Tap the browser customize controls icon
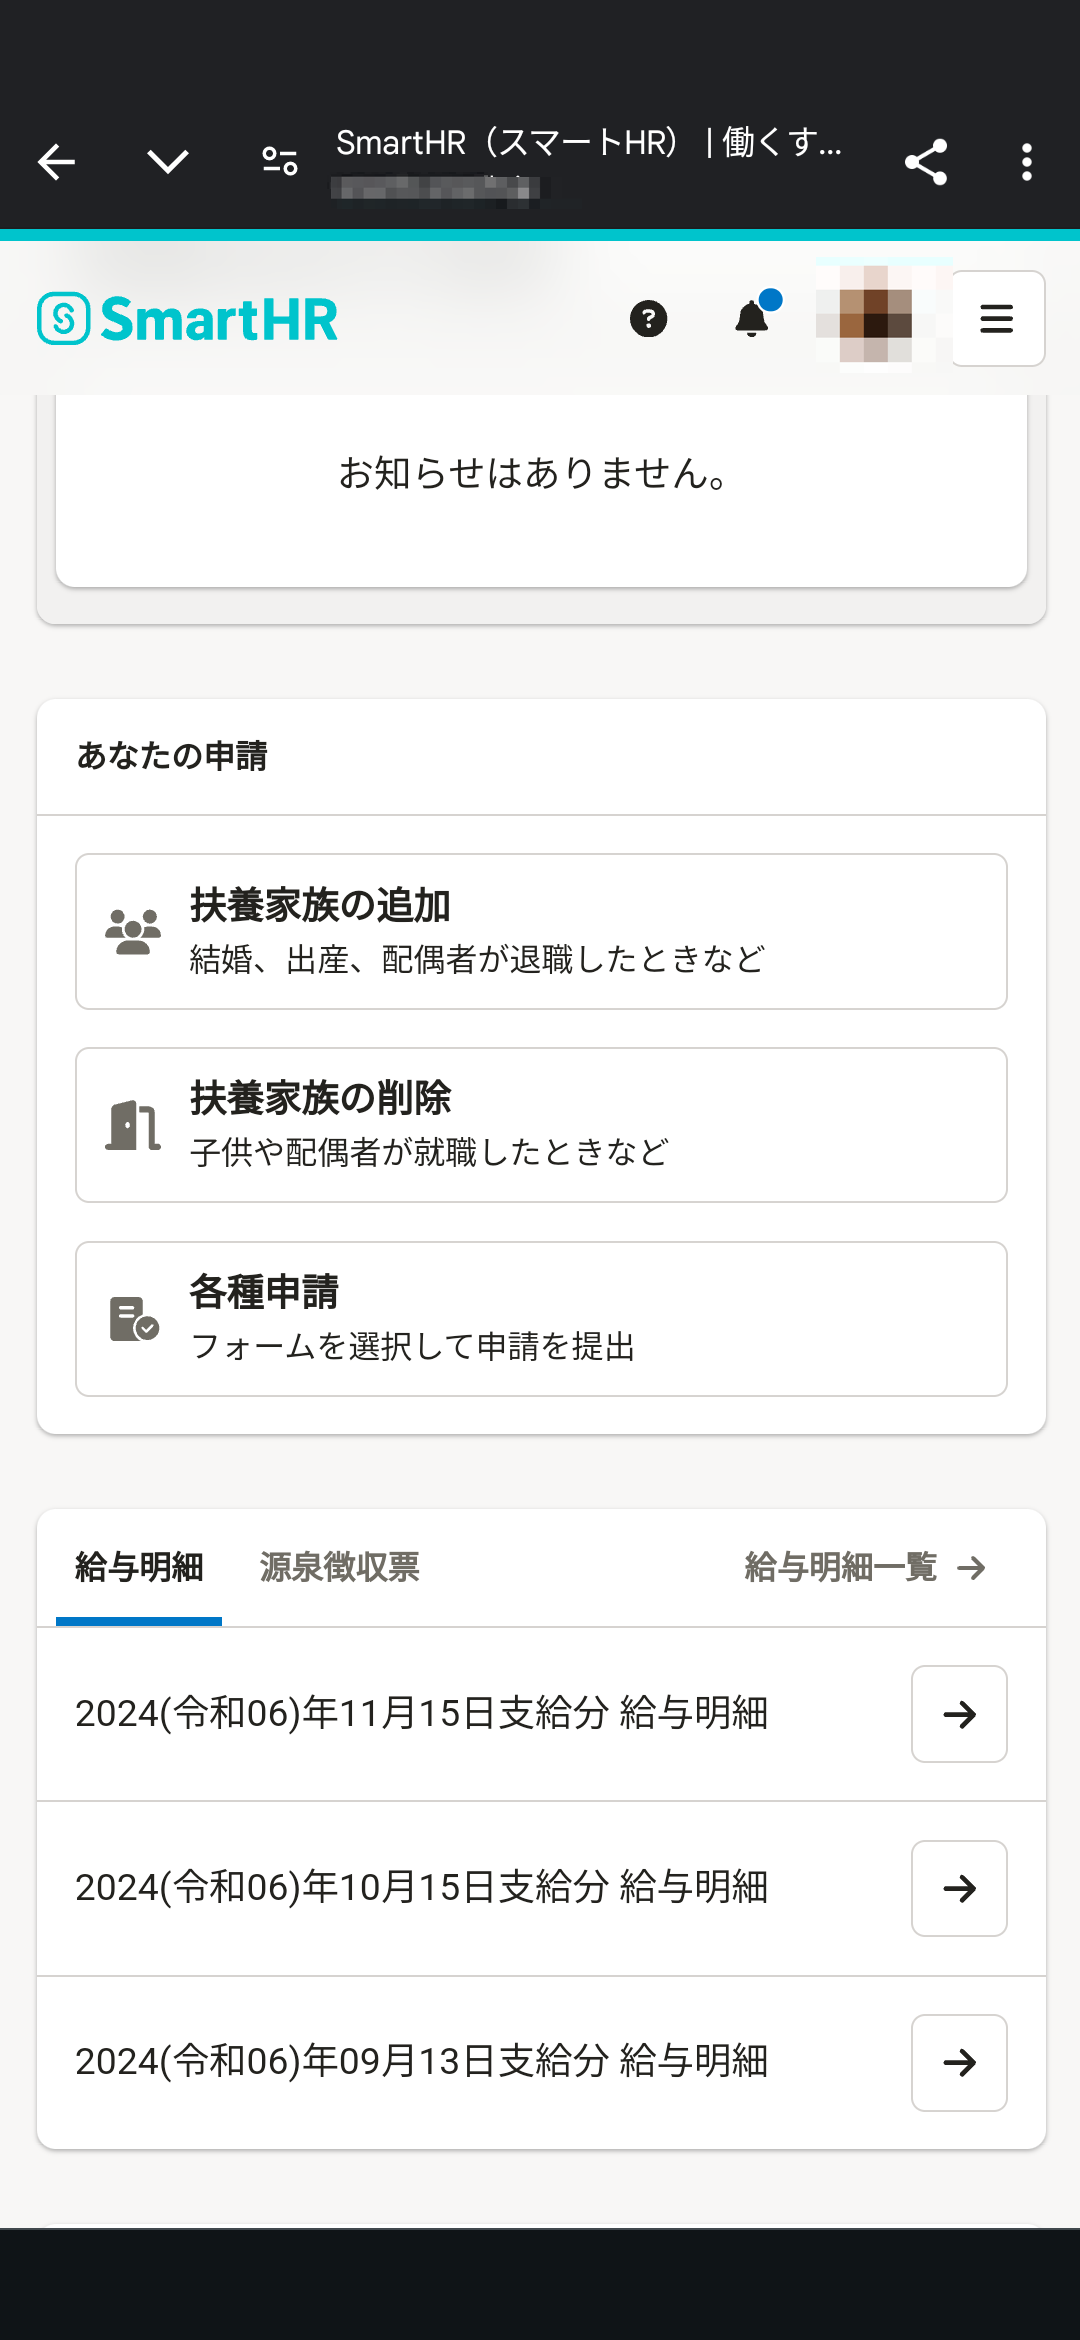1080x2340 pixels. click(276, 160)
